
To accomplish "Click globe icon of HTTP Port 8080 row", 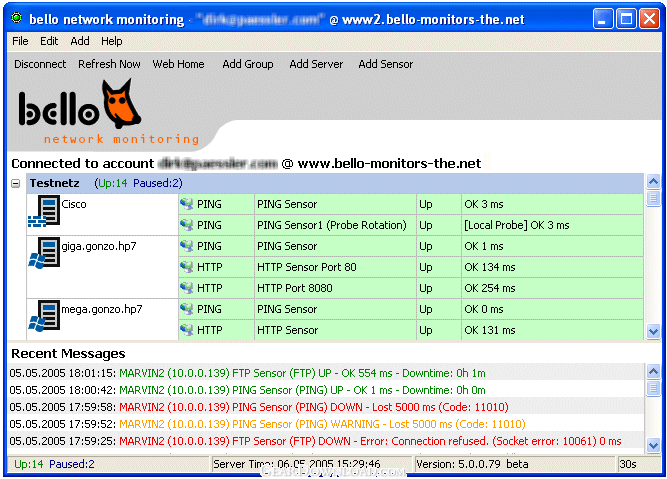I will click(x=186, y=288).
